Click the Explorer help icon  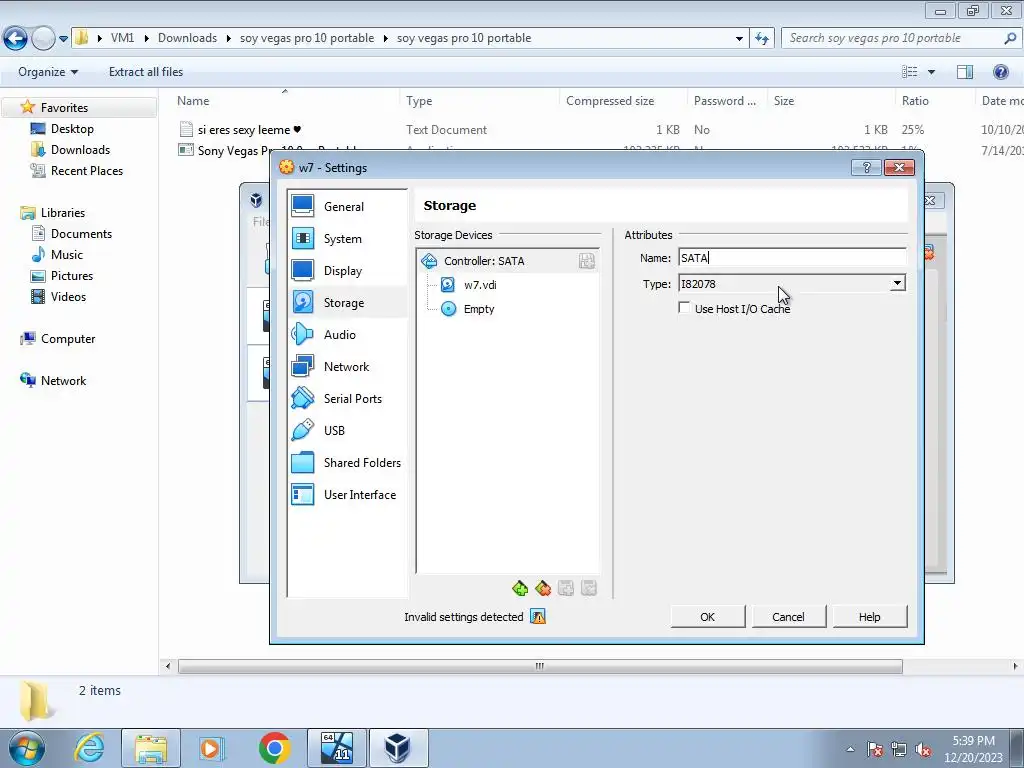click(x=1000, y=72)
